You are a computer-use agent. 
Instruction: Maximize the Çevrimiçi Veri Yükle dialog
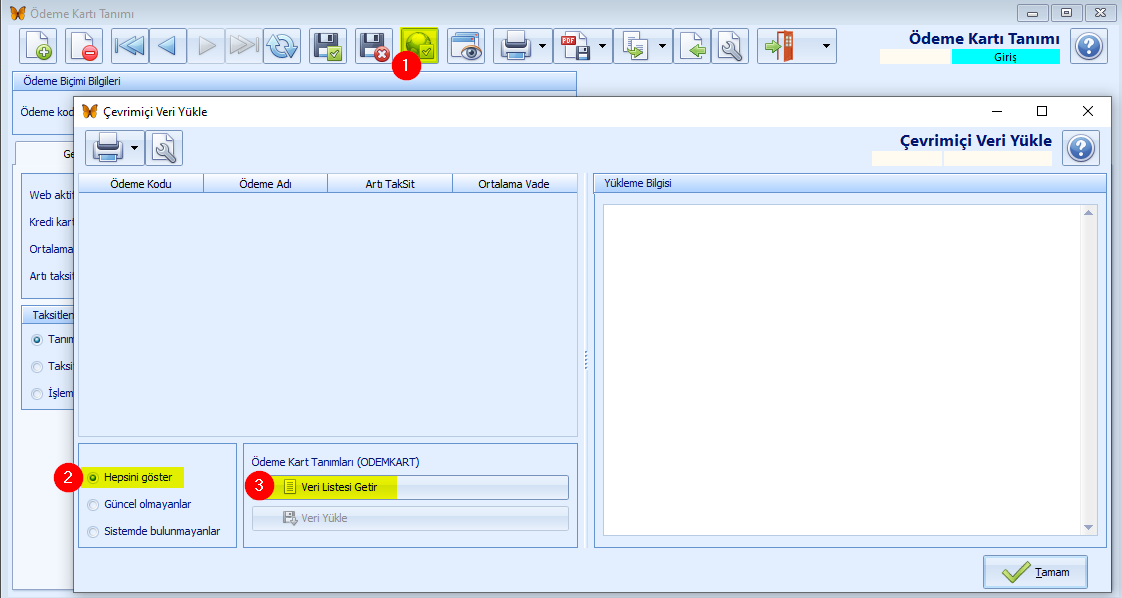click(x=1042, y=111)
